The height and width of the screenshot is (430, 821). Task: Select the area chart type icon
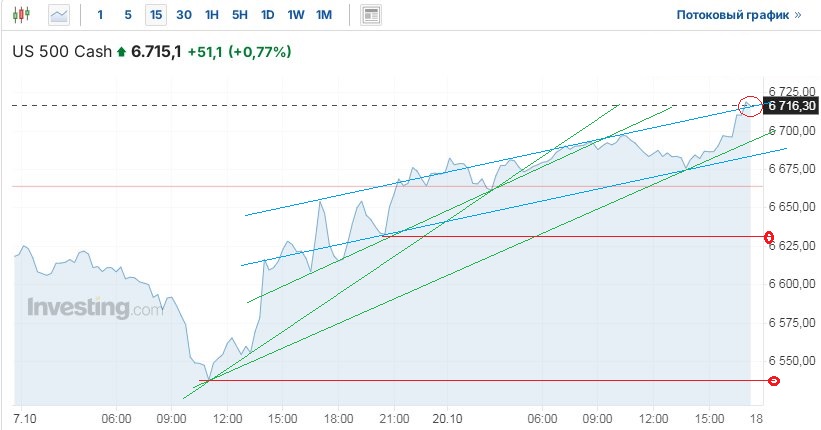click(x=59, y=15)
